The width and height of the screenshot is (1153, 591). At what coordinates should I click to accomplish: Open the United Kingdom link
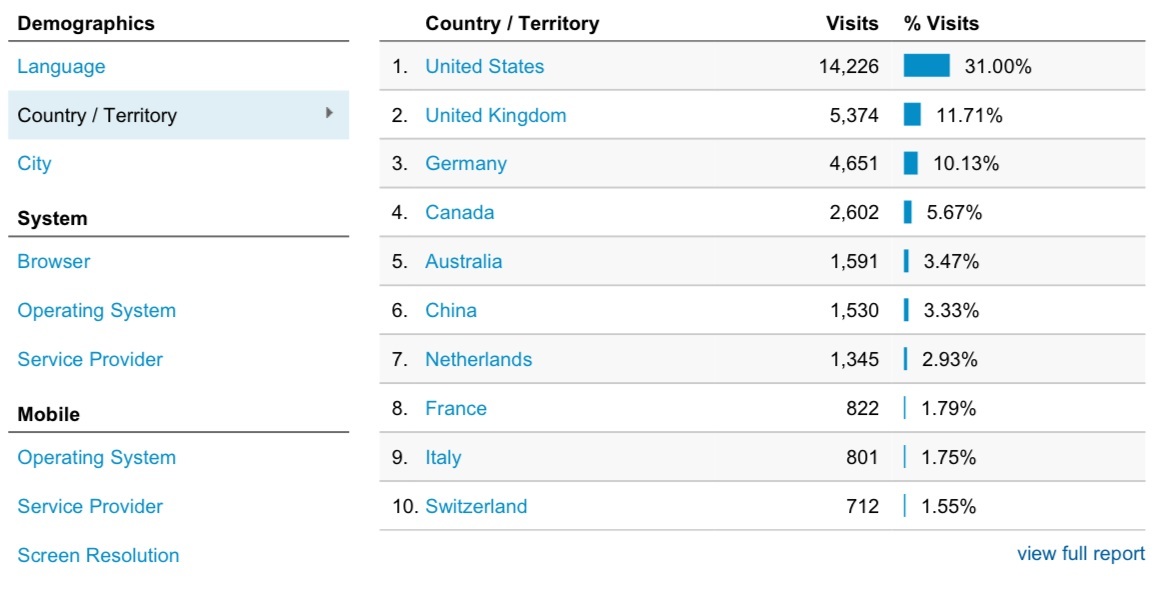(496, 116)
